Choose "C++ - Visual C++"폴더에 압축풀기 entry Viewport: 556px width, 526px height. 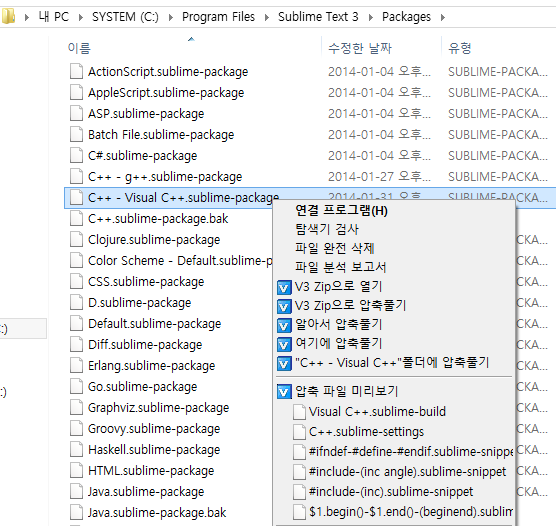coord(392,362)
